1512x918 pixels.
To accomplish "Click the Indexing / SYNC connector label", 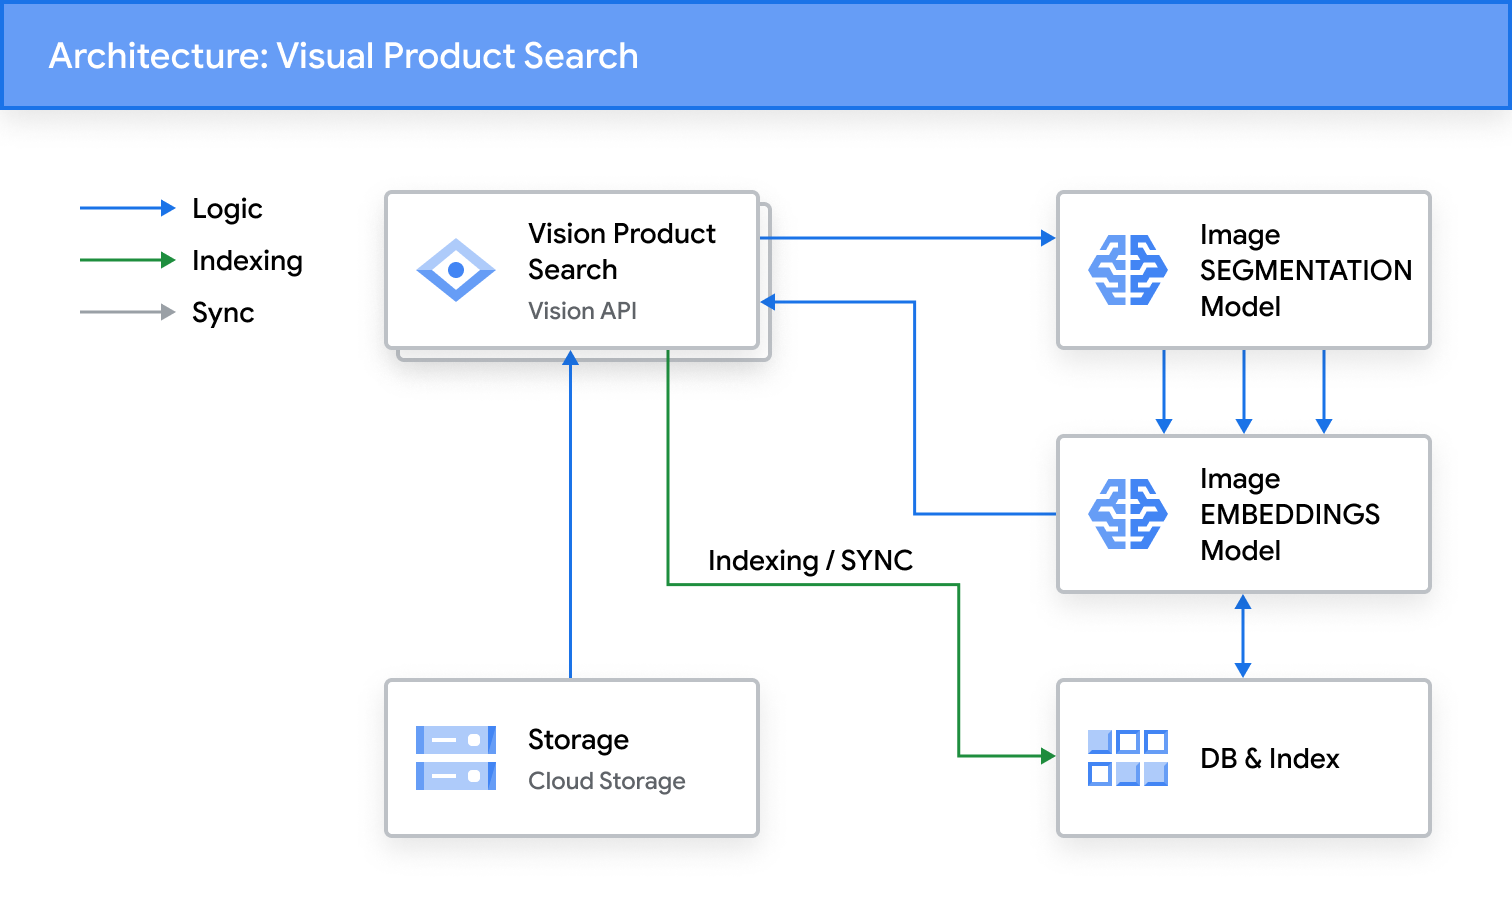I will click(810, 561).
